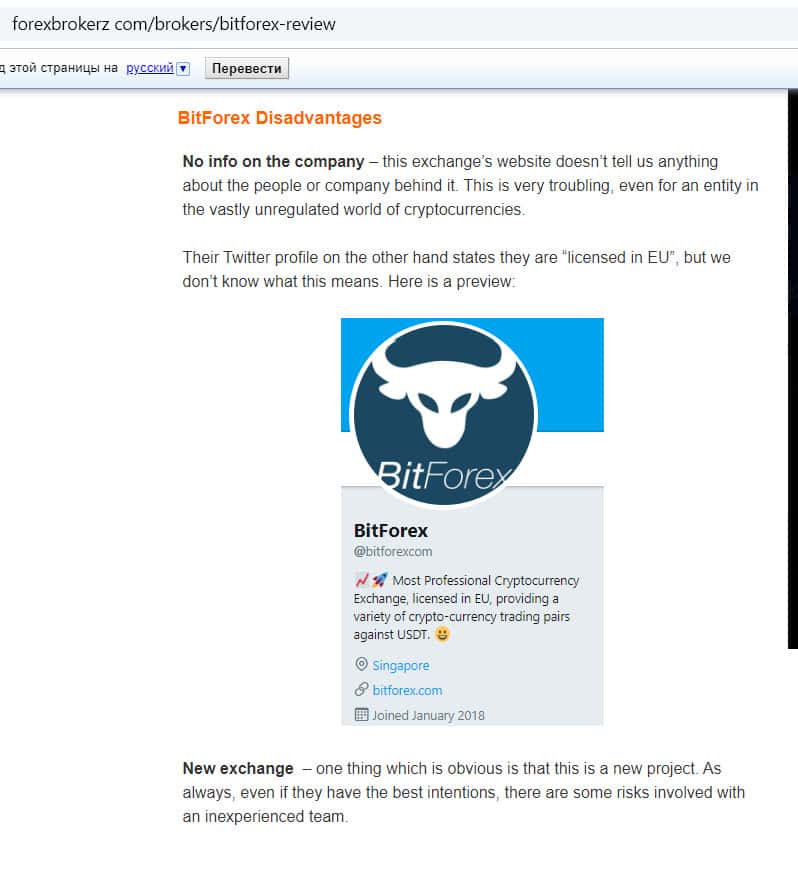Screen dimensions: 798x896
Task: Click the dark vertical scrollbar on the right edge
Action: click(793, 369)
